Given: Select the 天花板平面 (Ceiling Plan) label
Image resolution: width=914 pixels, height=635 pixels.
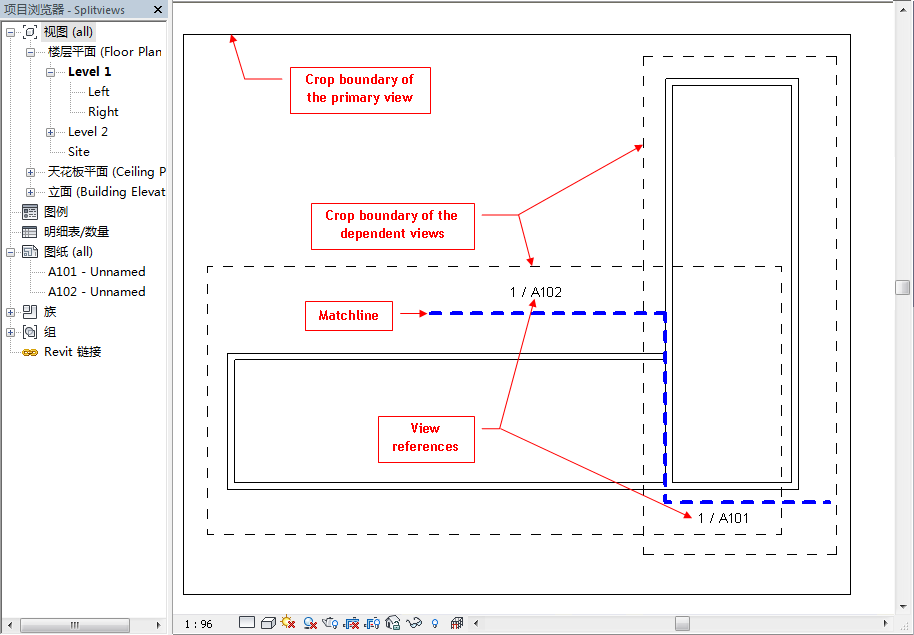Looking at the screenshot, I should (107, 172).
